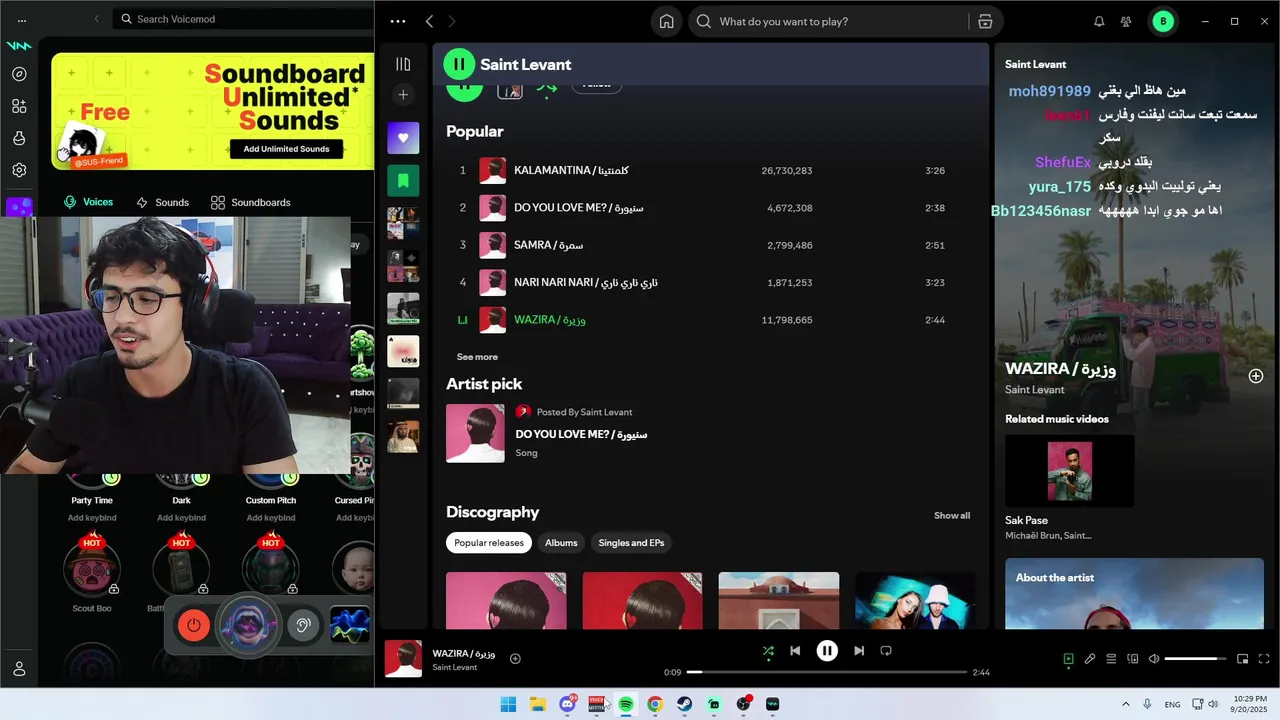Viewport: 1280px width, 720px height.
Task: Open Voicemod account profile icon
Action: click(x=19, y=669)
